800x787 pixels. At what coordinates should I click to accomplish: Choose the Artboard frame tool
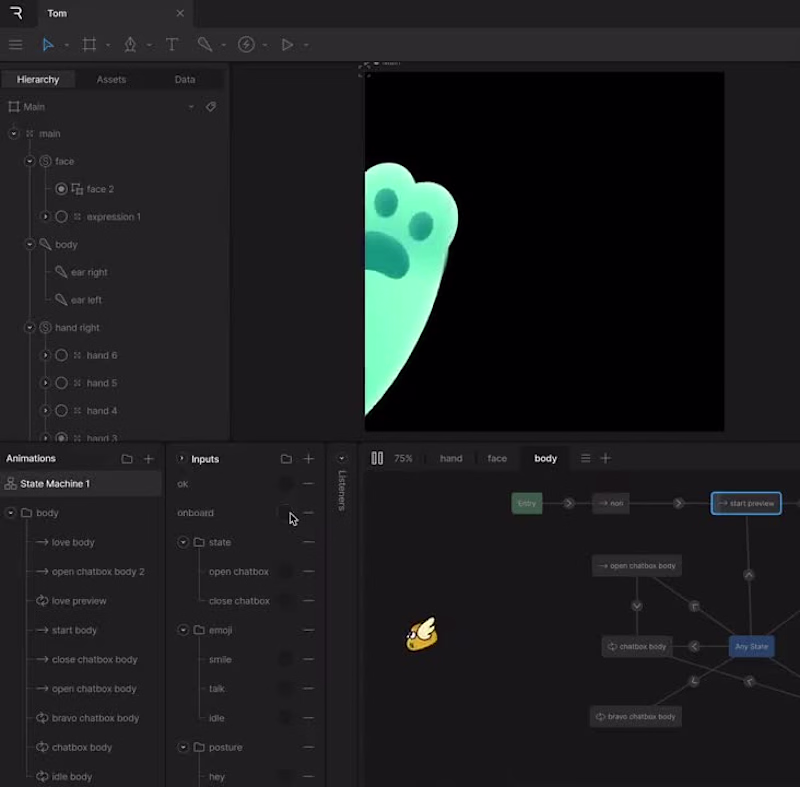[89, 45]
